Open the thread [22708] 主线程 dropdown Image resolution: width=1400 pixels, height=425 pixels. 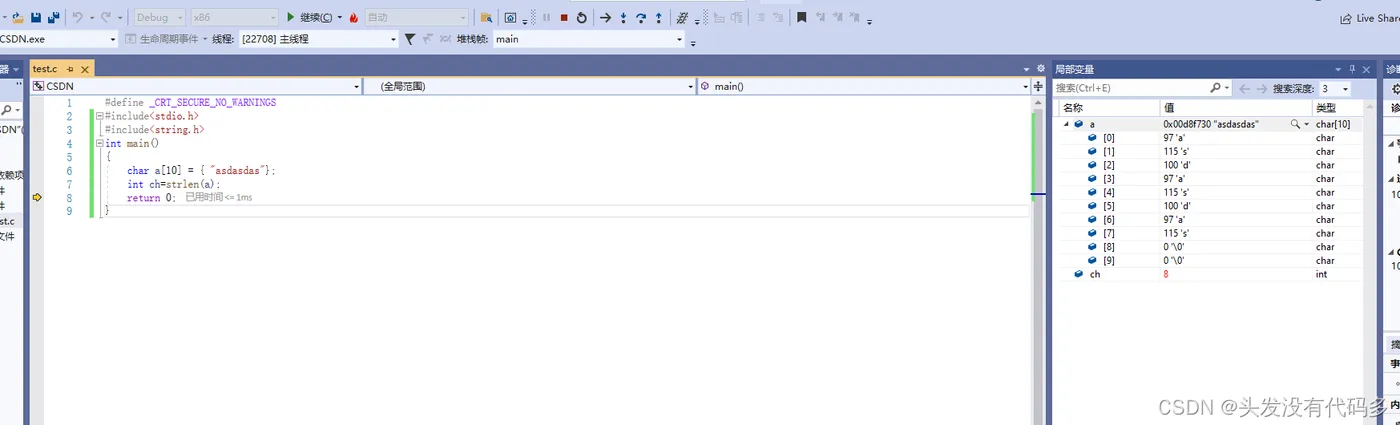click(319, 39)
